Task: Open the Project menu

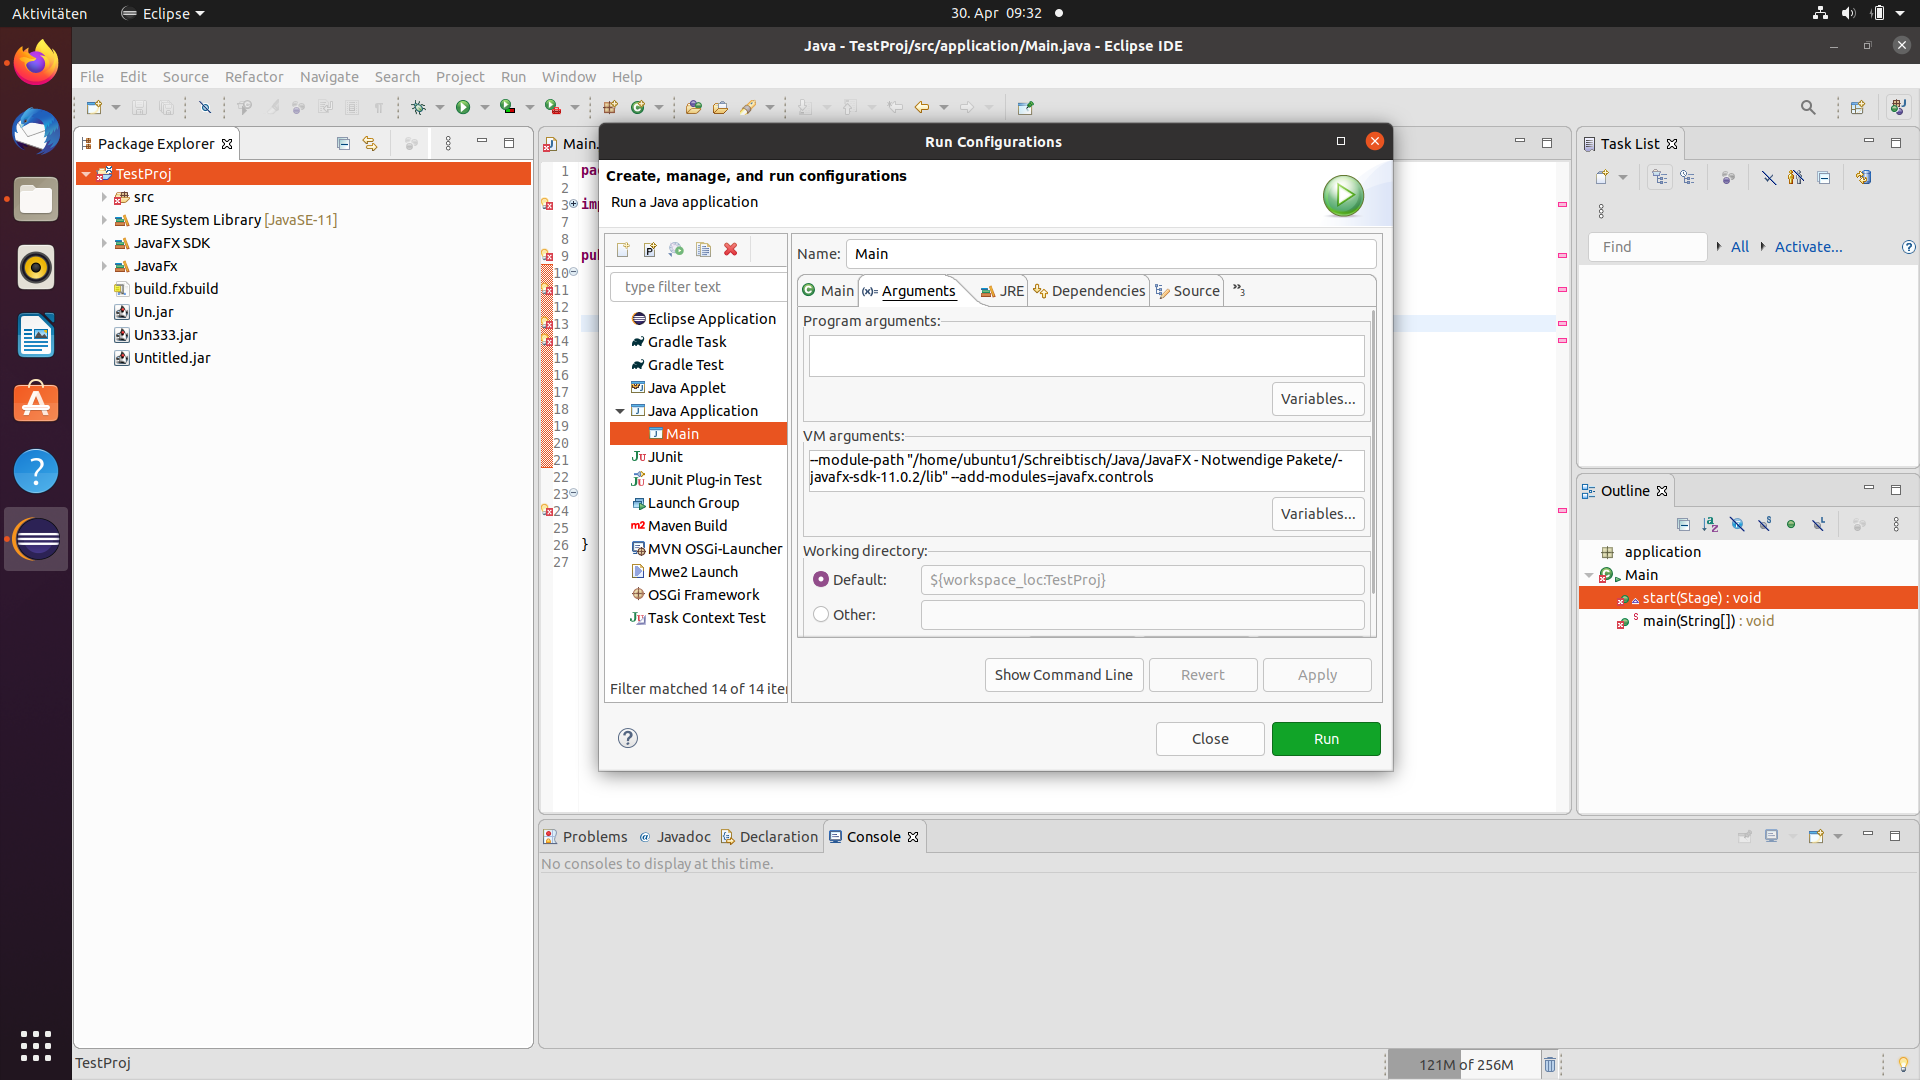Action: tap(460, 77)
